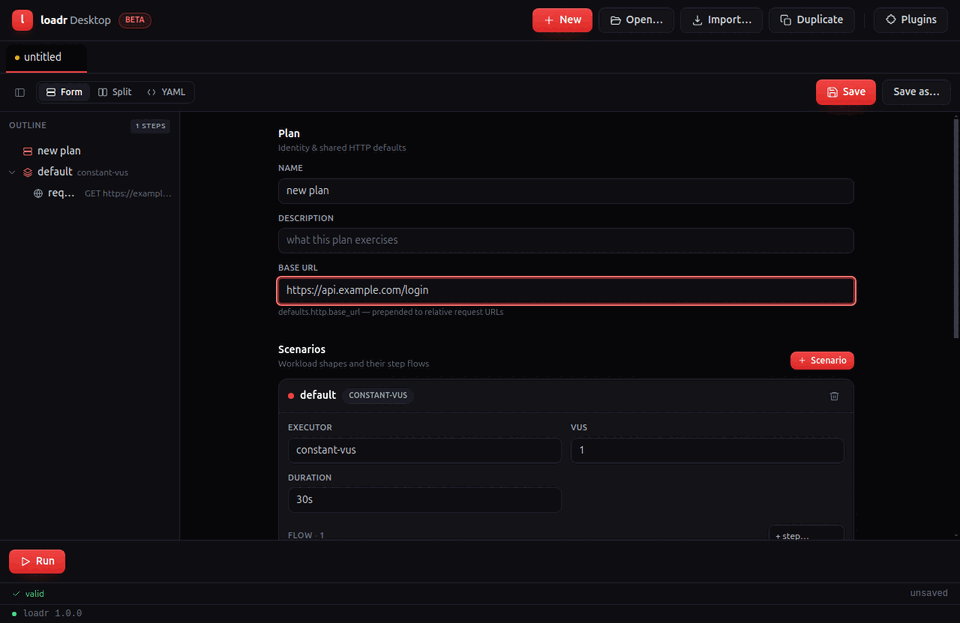Click the Open... button

(x=636, y=20)
